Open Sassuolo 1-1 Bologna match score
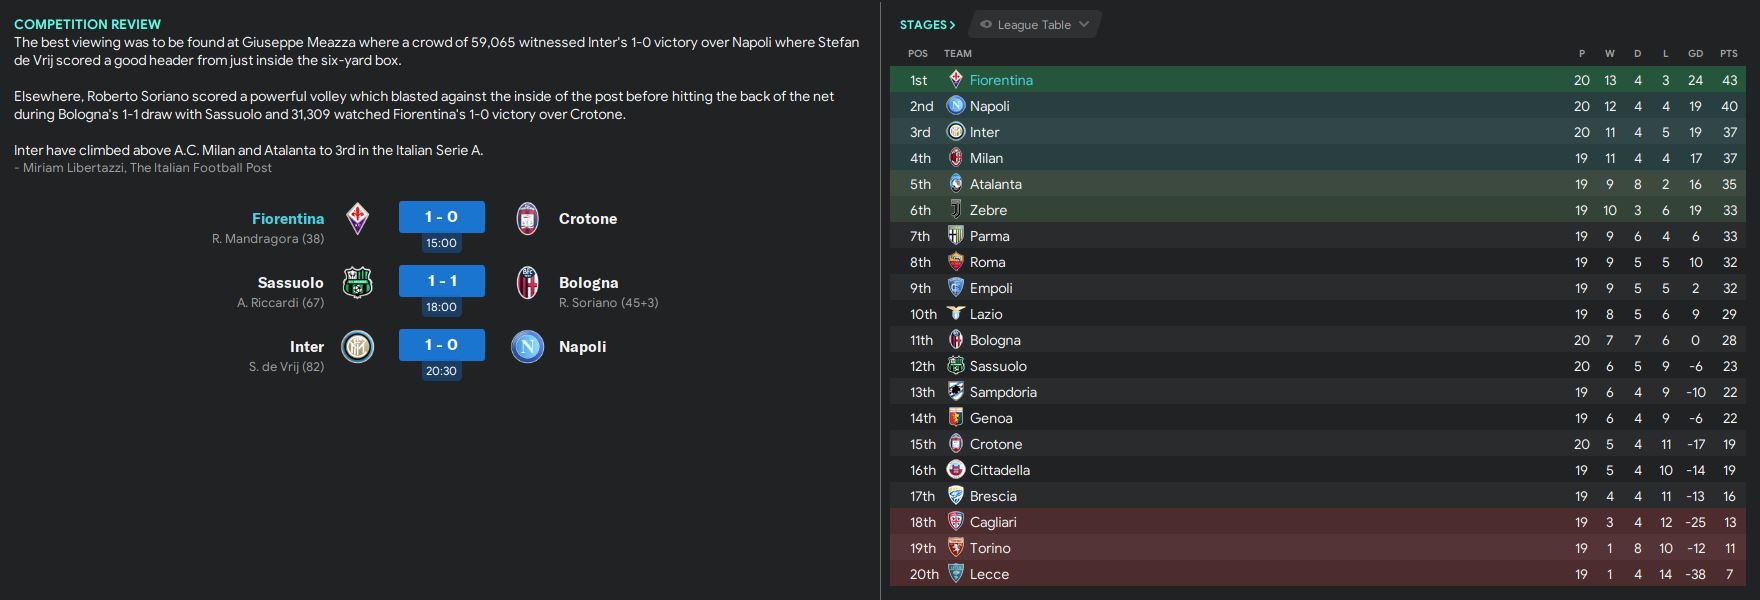This screenshot has width=1760, height=600. (x=441, y=281)
